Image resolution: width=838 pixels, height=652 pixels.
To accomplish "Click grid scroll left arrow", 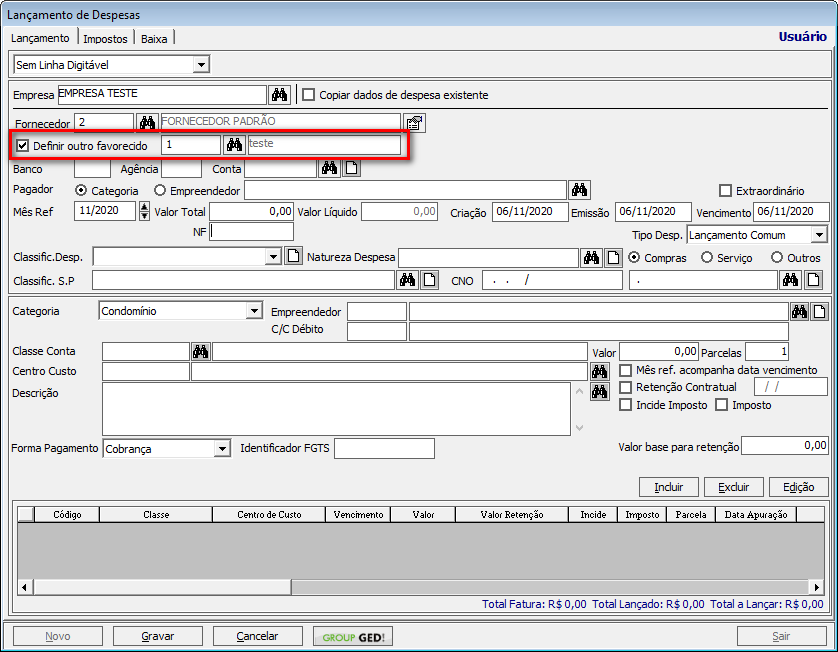I will 24,587.
